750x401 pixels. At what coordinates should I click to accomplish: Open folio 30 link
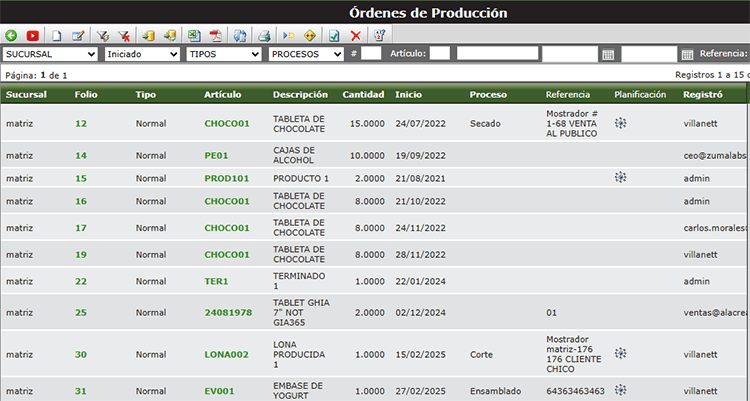(x=81, y=355)
